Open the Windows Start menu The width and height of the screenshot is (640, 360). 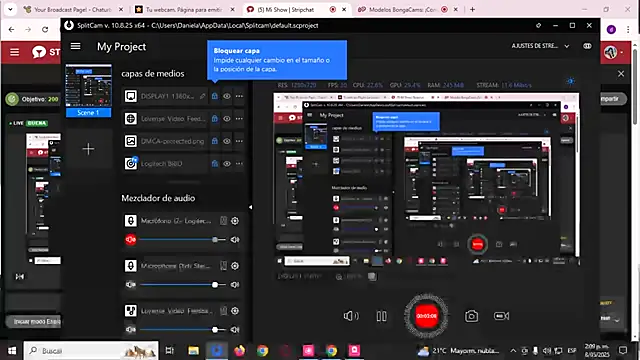coord(12,351)
